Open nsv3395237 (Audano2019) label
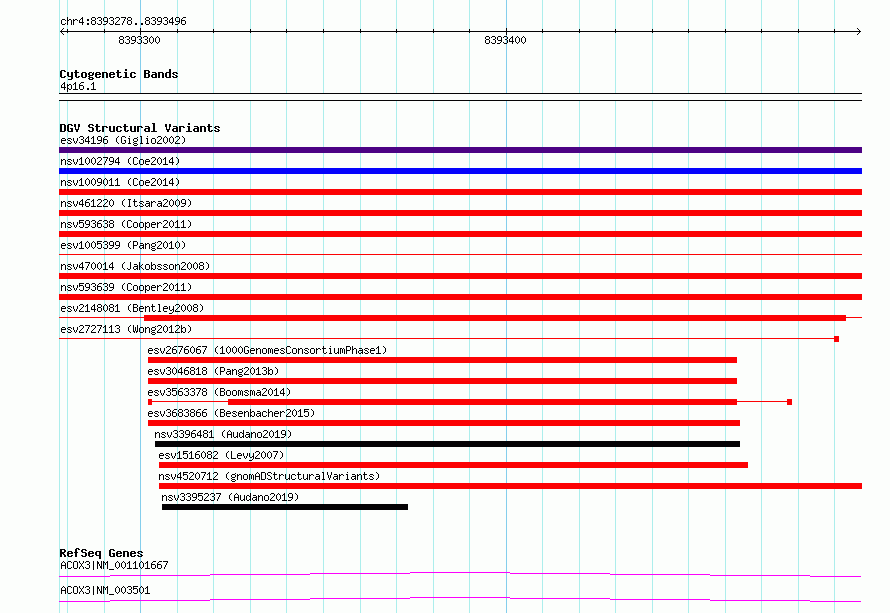Screen dimensions: 890x613 [230, 497]
